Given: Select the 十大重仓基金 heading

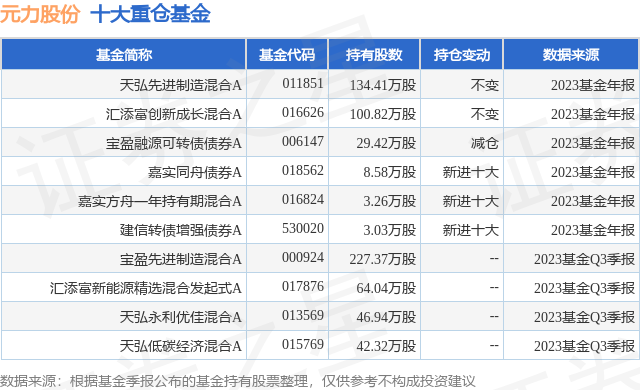Looking at the screenshot, I should click(x=150, y=14).
